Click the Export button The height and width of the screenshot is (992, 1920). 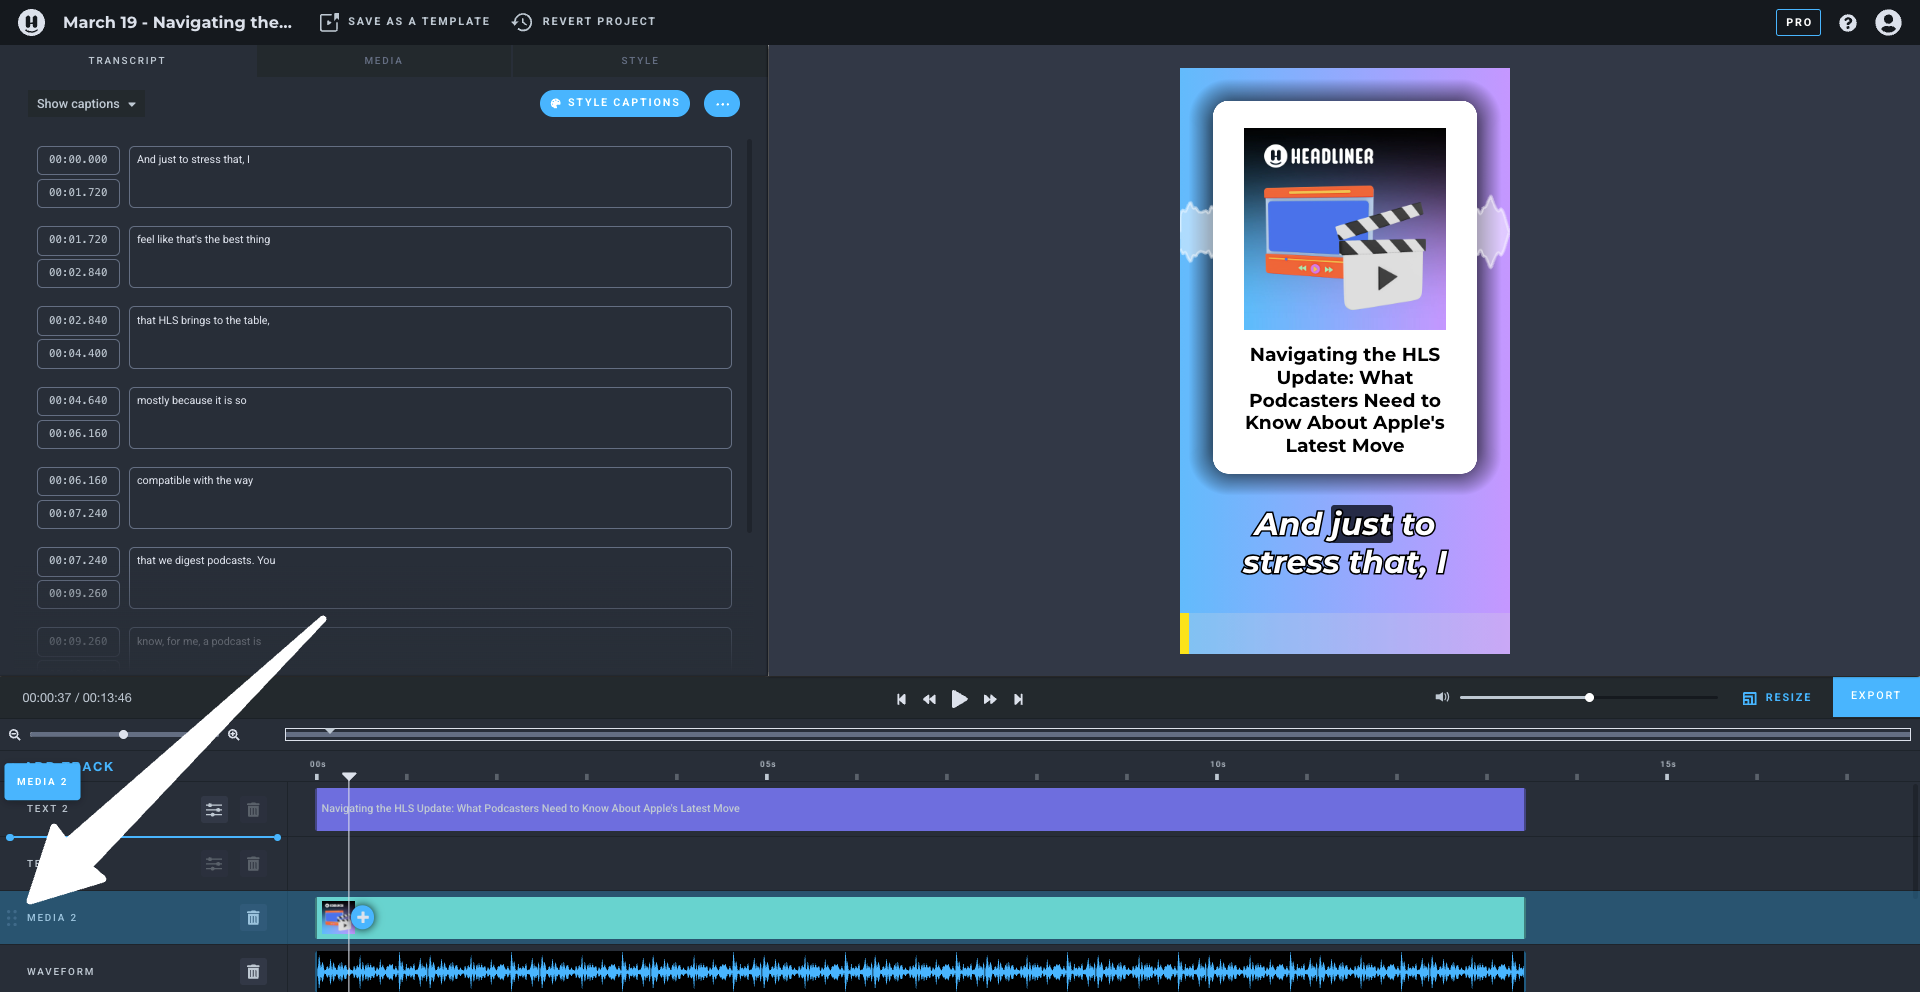point(1875,696)
